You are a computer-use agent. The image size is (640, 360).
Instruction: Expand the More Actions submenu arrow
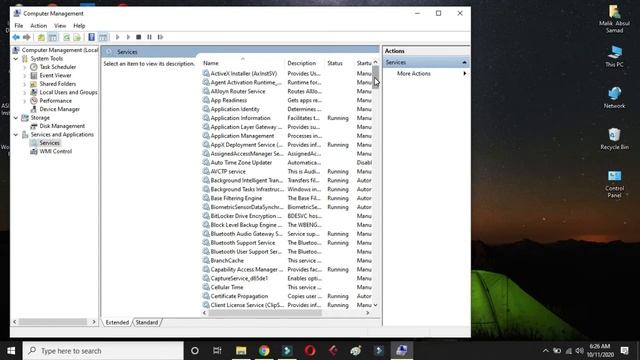click(464, 73)
